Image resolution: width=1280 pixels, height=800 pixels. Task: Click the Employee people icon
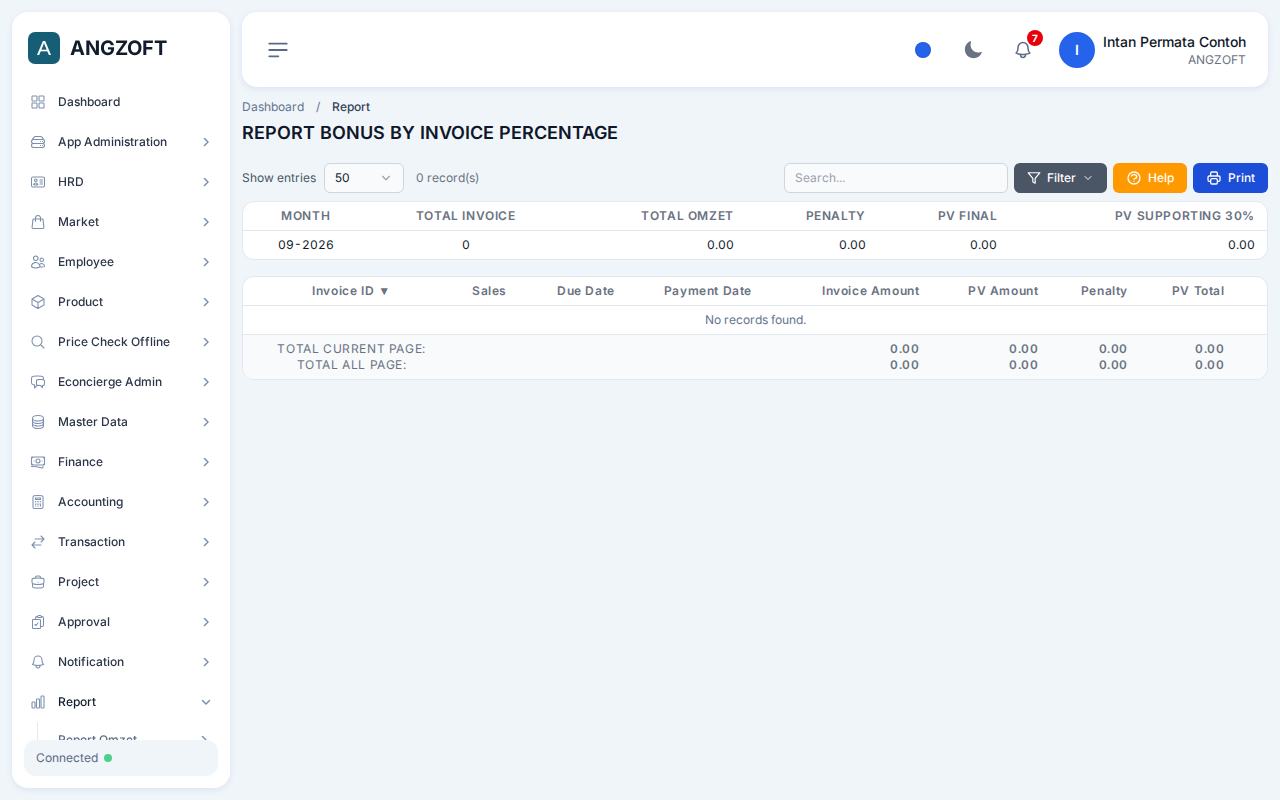coord(38,262)
